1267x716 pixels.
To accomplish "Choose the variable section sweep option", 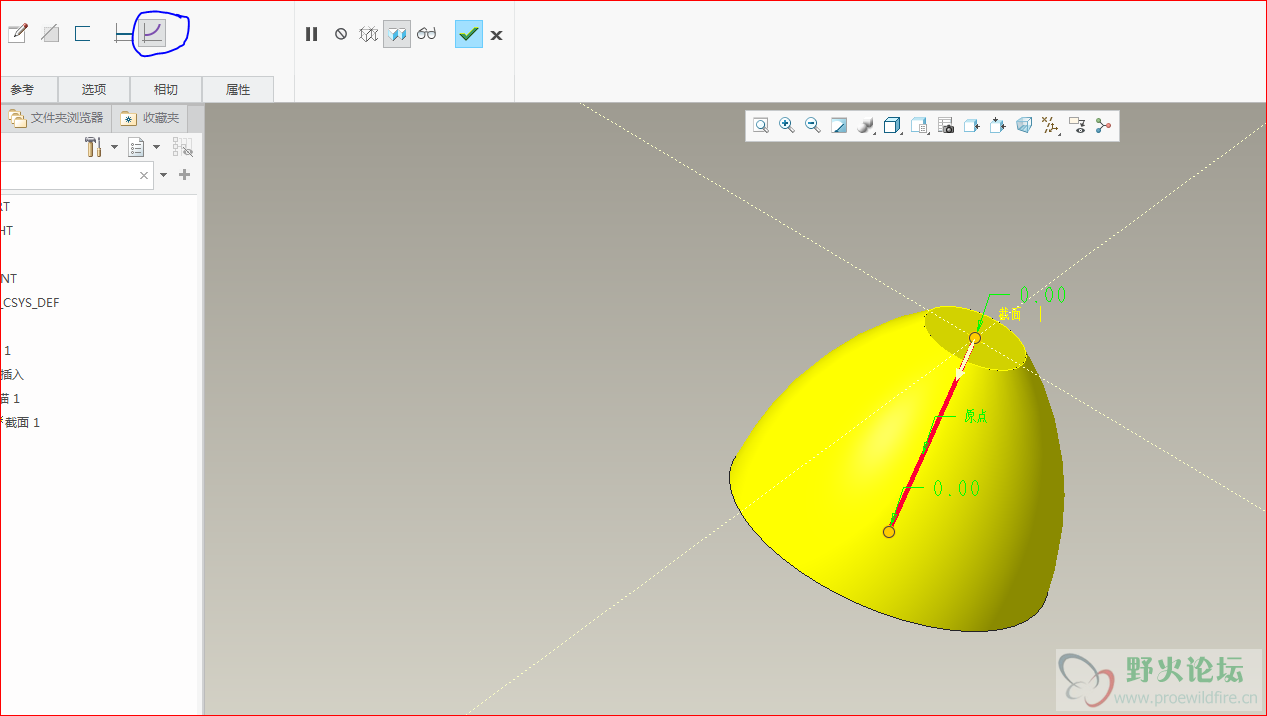I will (151, 34).
